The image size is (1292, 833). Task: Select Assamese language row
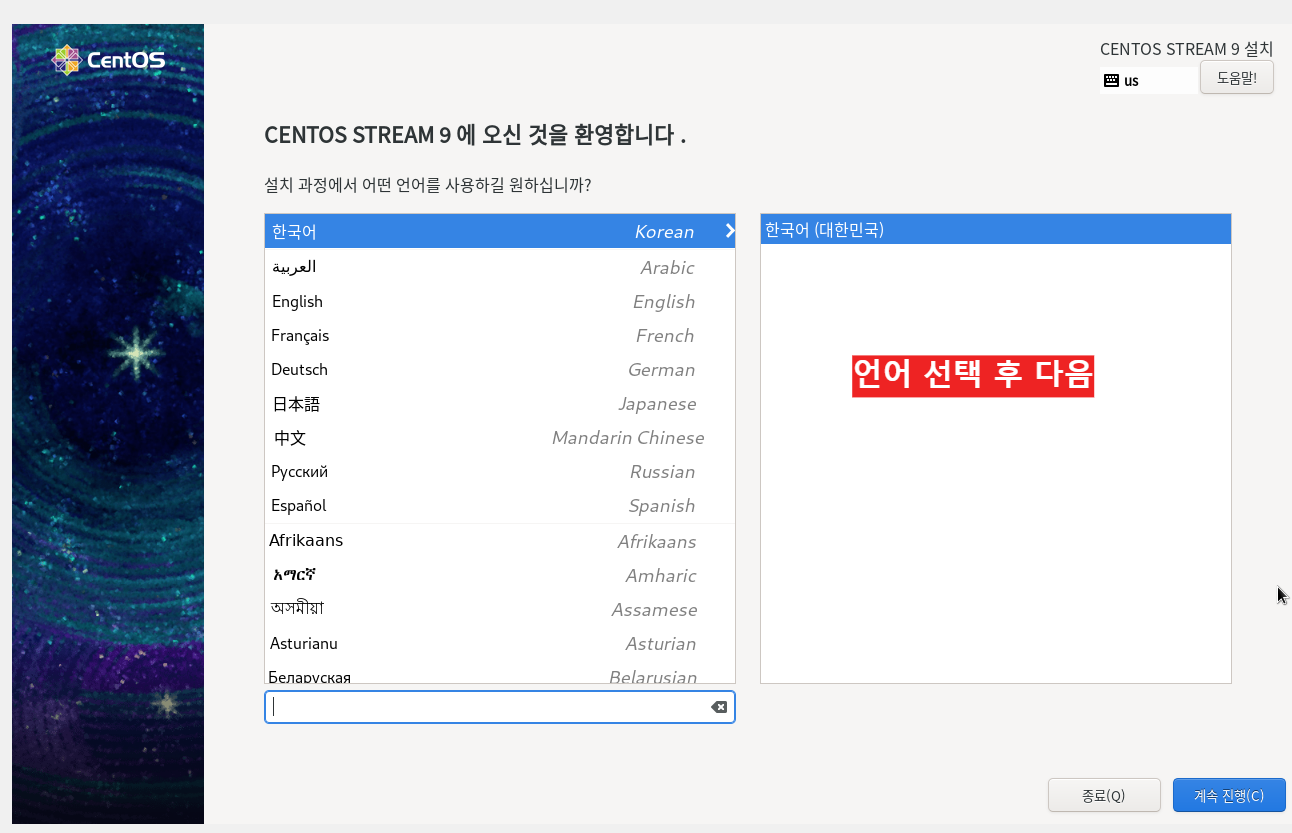click(x=500, y=609)
